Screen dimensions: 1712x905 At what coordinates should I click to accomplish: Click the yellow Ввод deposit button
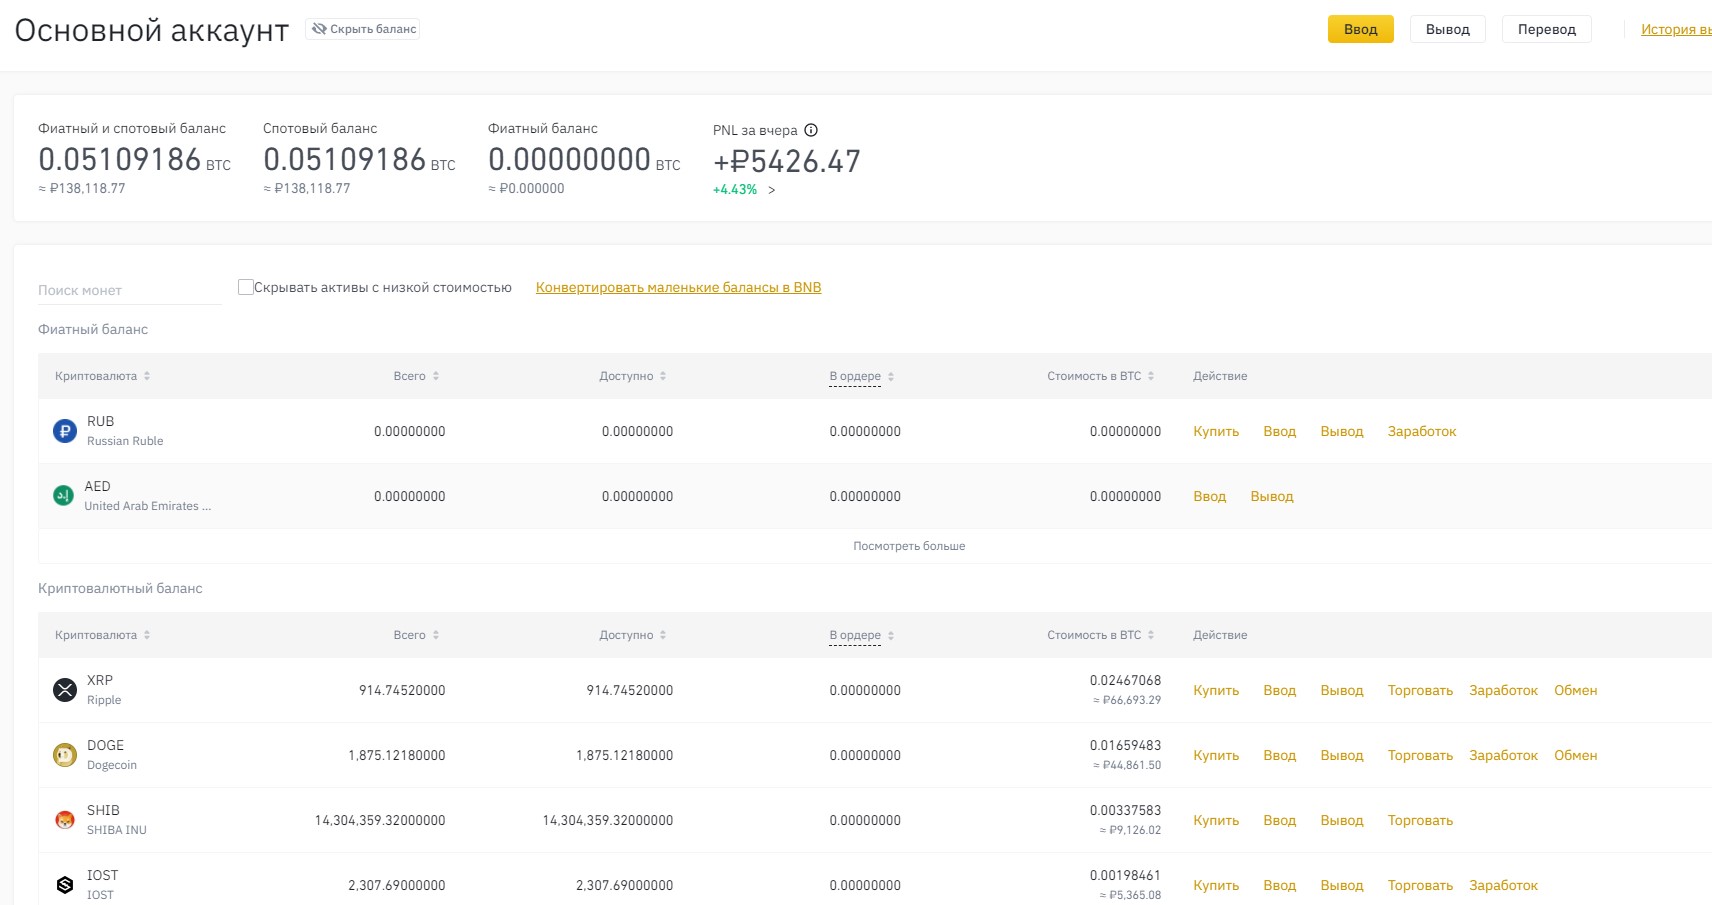tap(1360, 29)
